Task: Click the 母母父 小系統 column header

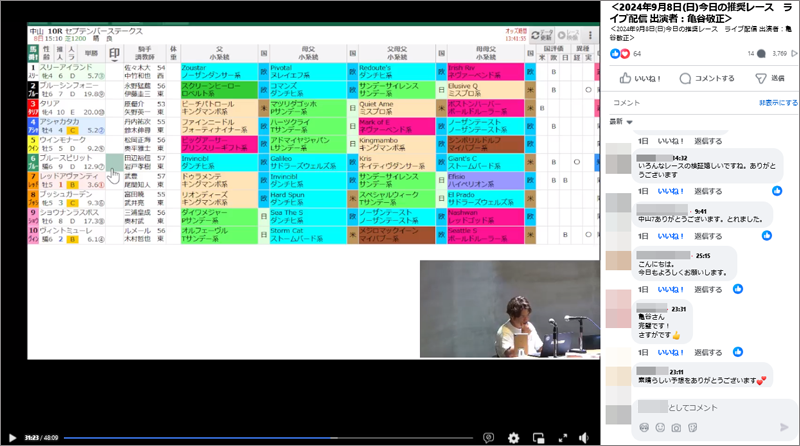Action: tap(486, 54)
